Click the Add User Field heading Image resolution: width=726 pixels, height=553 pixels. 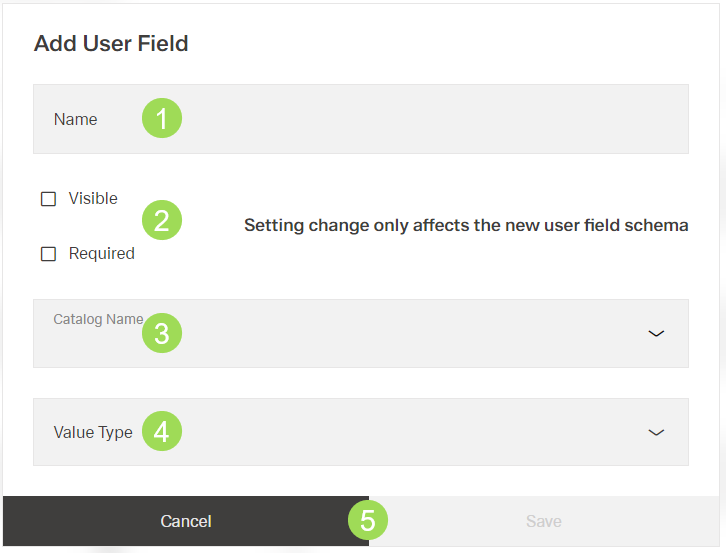pos(111,44)
